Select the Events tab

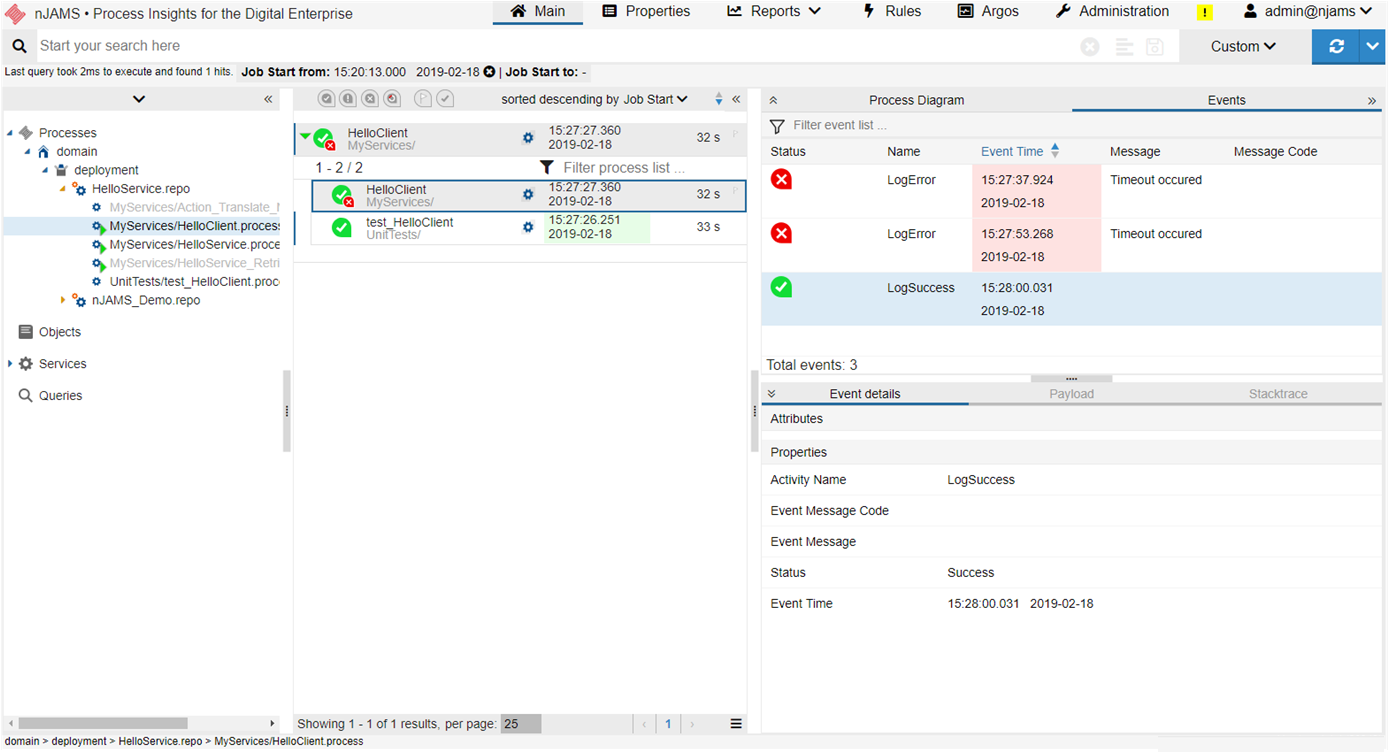[1226, 100]
